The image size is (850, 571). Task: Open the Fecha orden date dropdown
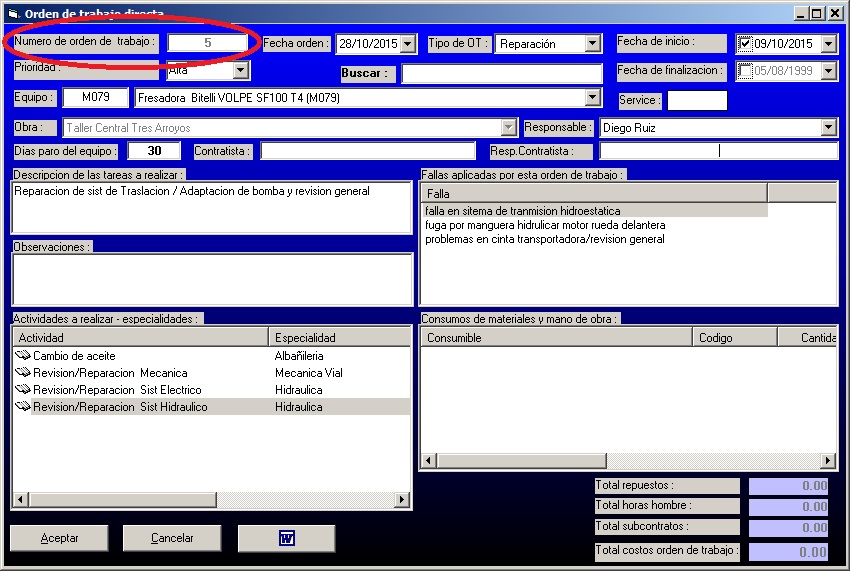click(405, 44)
